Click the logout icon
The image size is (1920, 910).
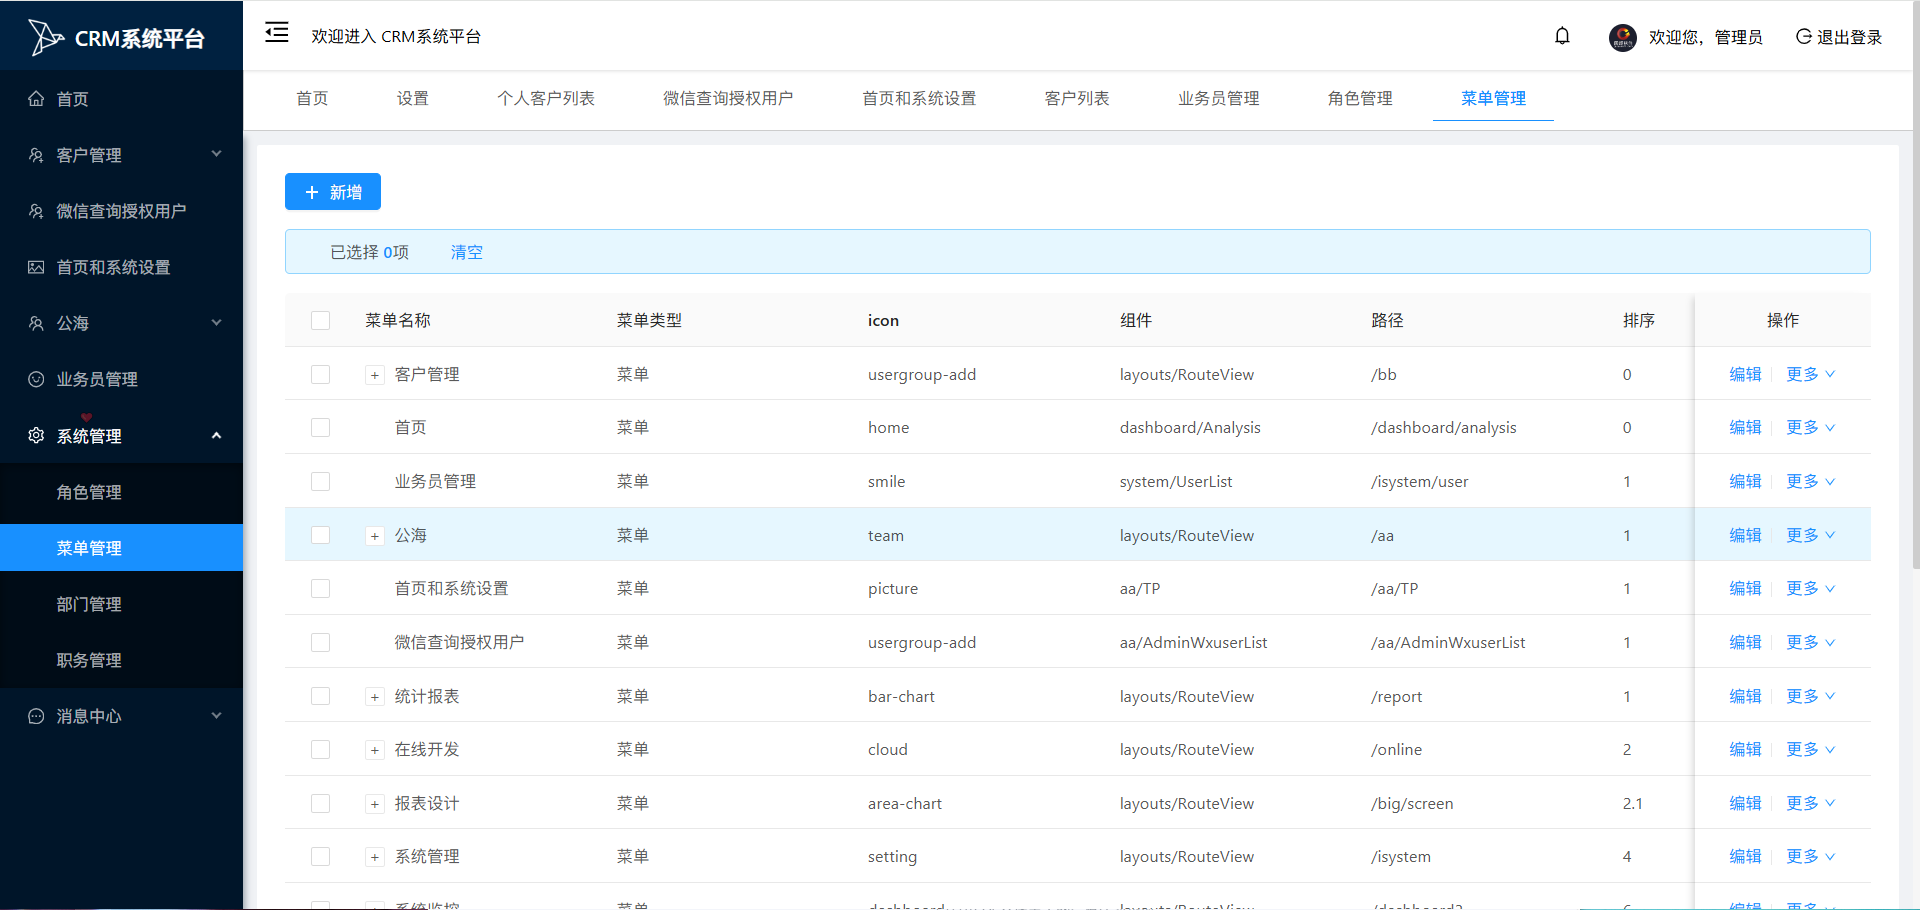click(1803, 36)
